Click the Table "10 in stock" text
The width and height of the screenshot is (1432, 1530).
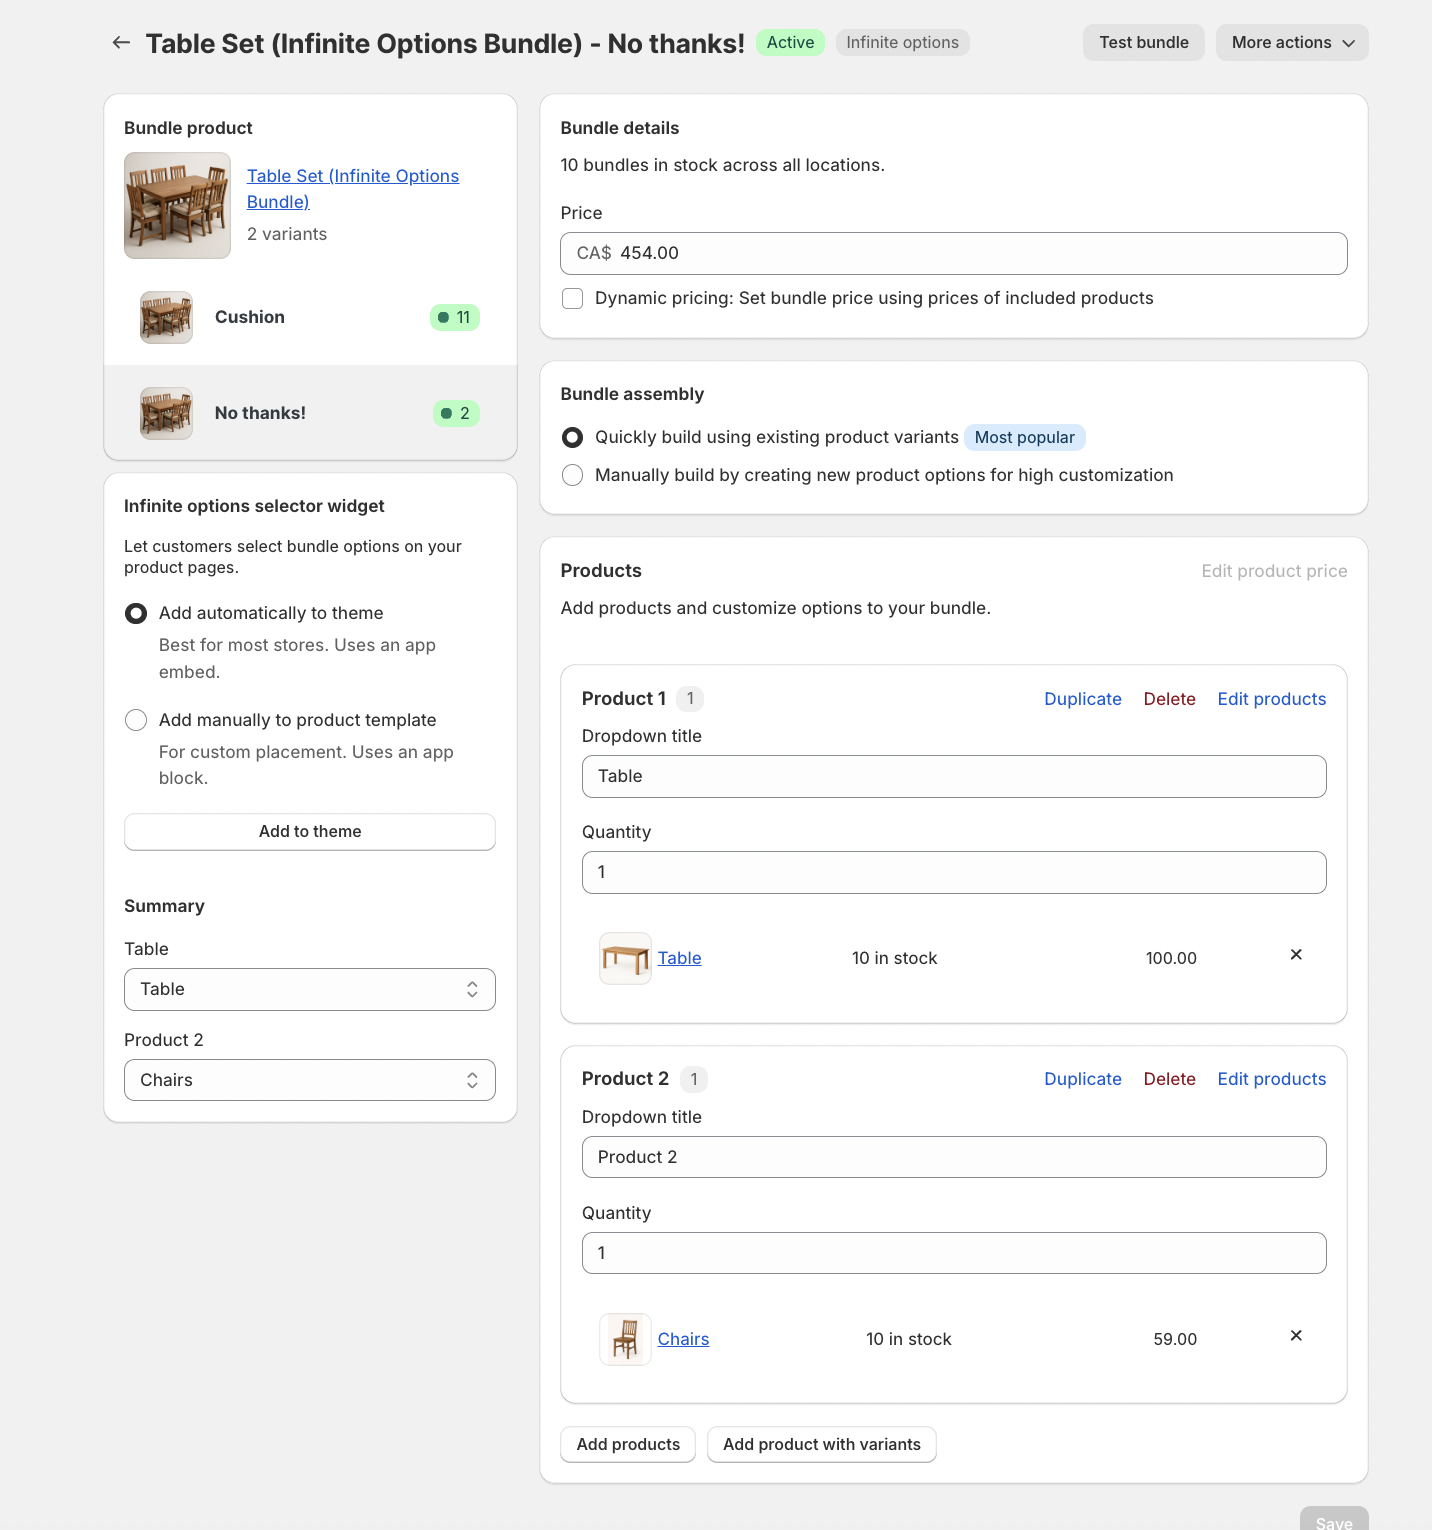pos(895,958)
